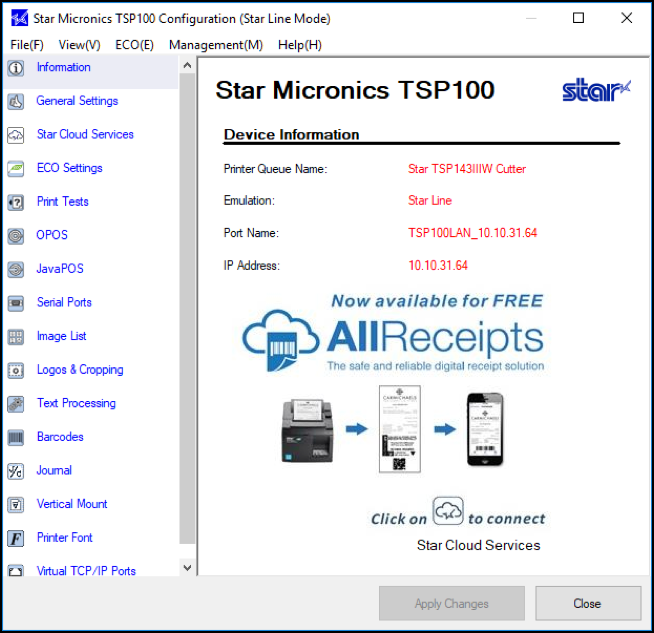654x633 pixels.
Task: Open Logos & Cropping settings
Action: point(80,369)
